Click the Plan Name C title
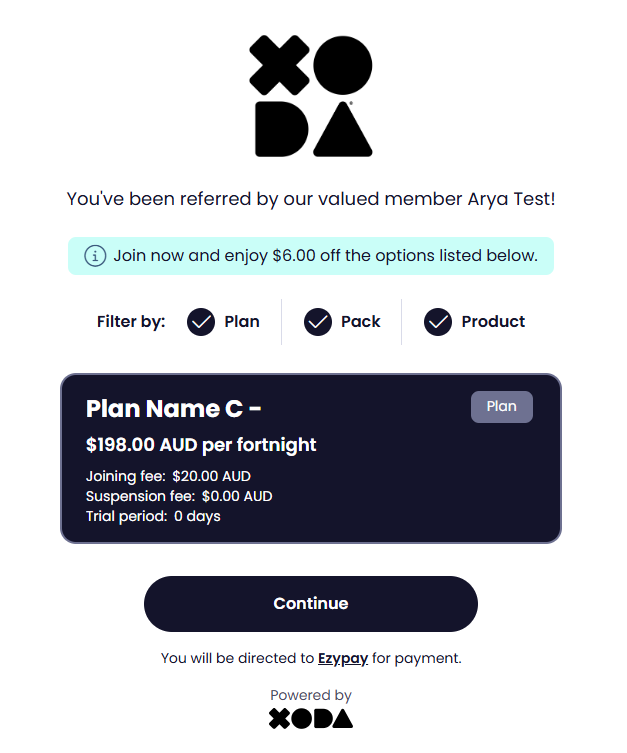 pos(174,408)
